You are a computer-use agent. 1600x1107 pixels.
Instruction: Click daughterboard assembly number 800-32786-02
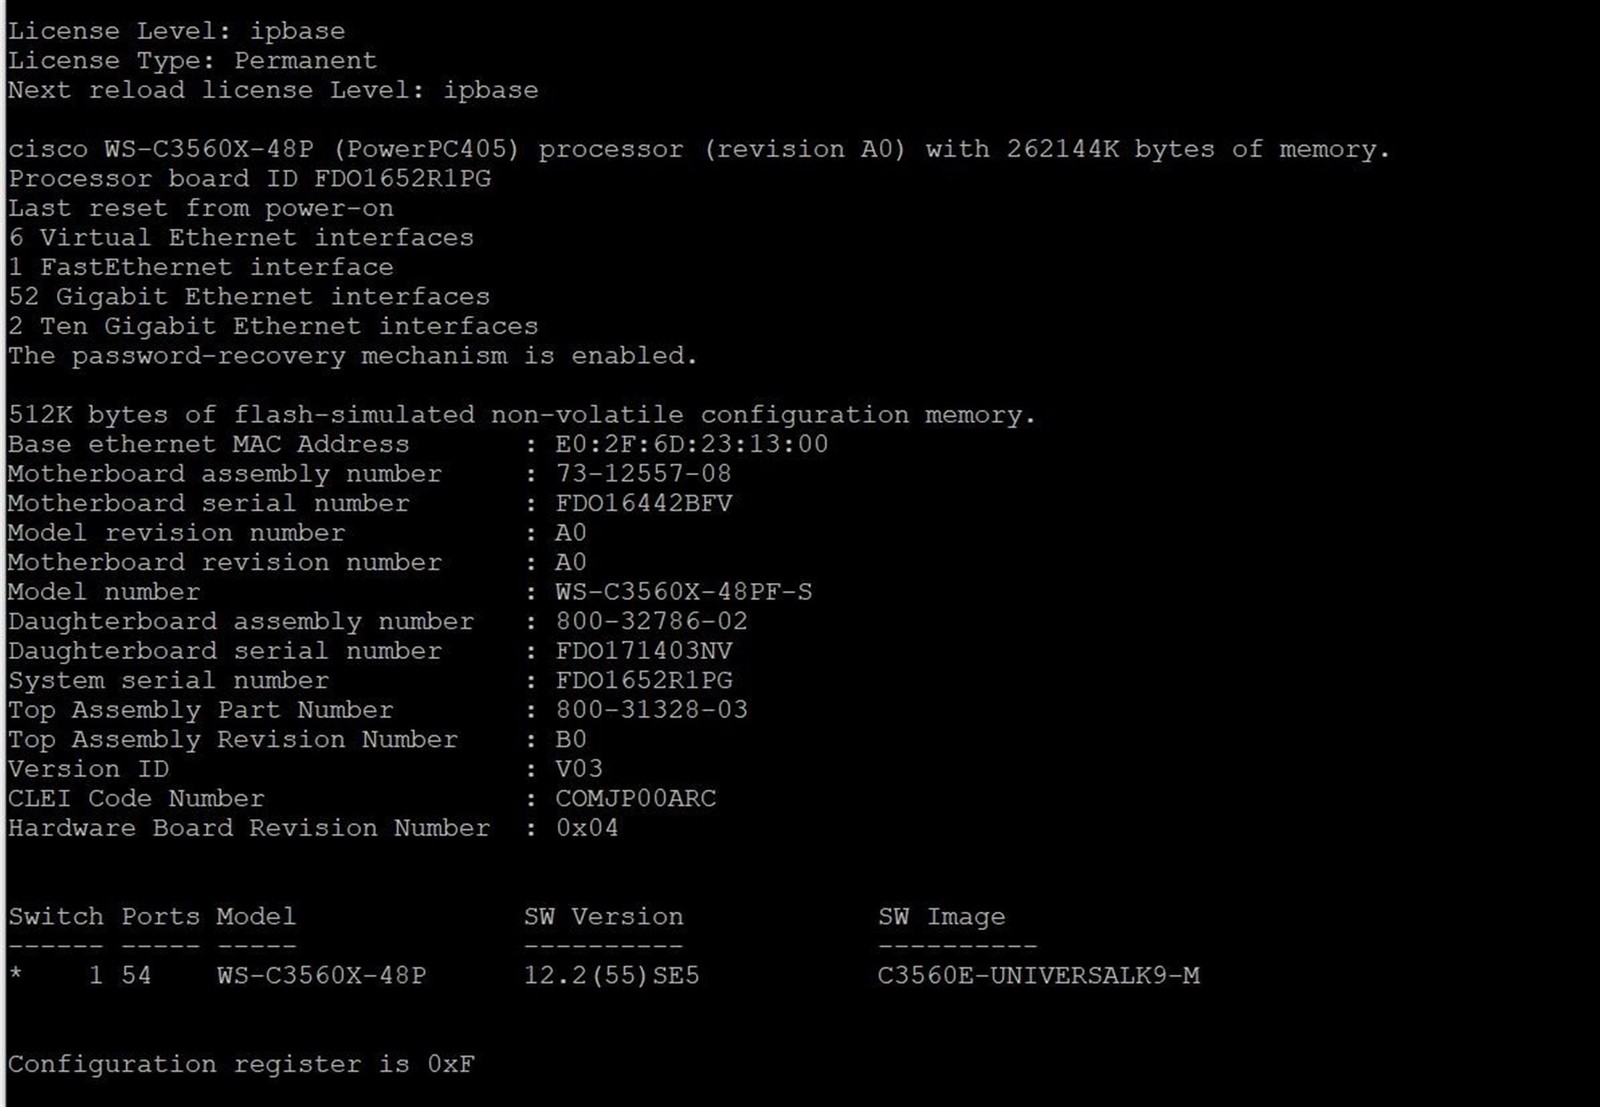click(x=652, y=622)
